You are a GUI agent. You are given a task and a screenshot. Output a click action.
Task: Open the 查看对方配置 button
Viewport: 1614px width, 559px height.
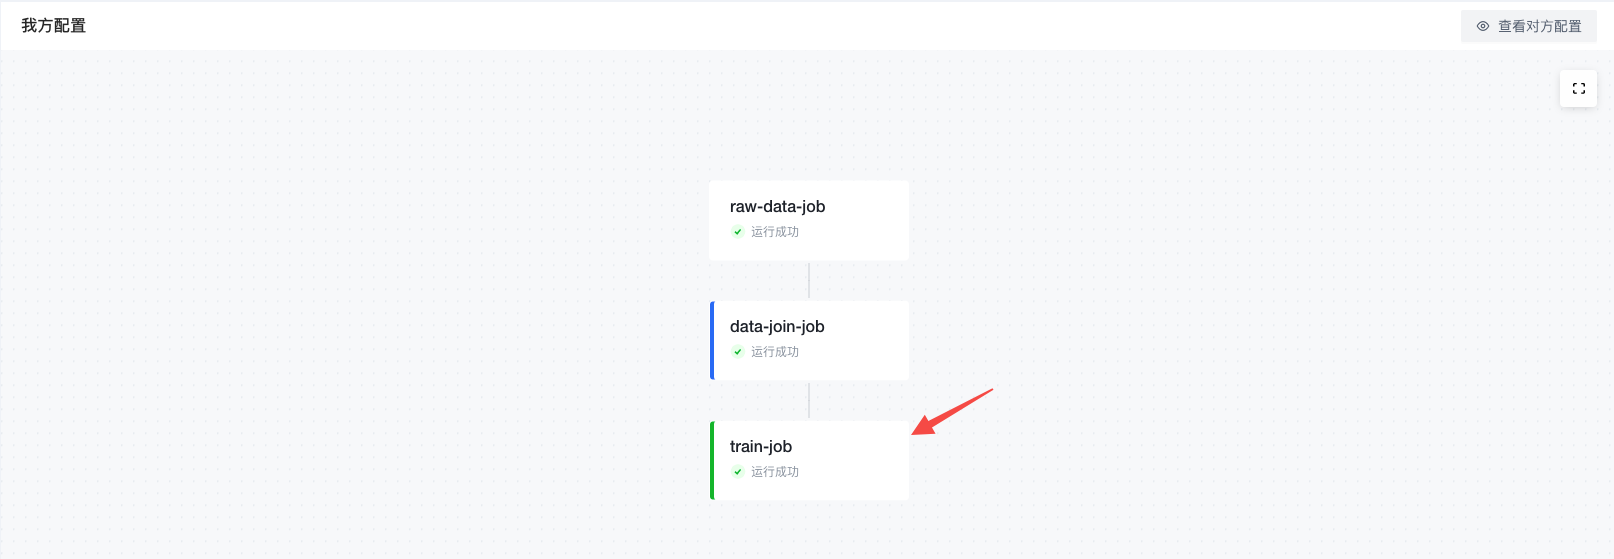1528,27
